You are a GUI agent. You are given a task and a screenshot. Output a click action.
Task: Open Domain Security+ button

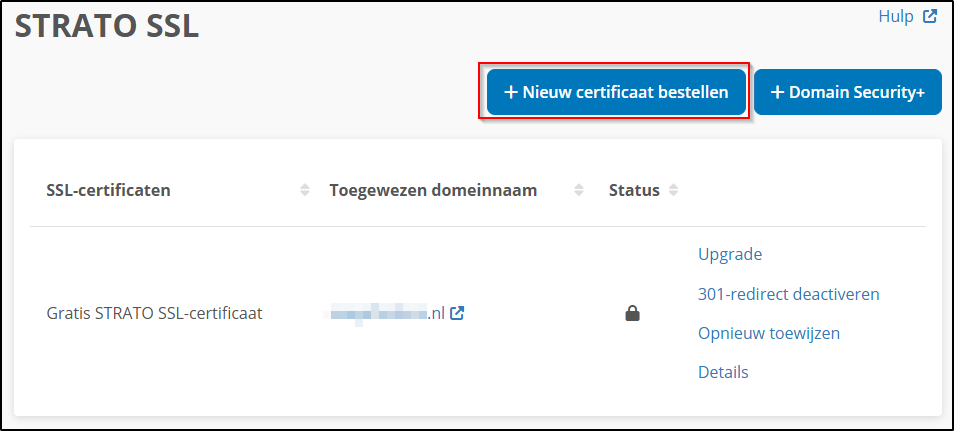coord(848,92)
